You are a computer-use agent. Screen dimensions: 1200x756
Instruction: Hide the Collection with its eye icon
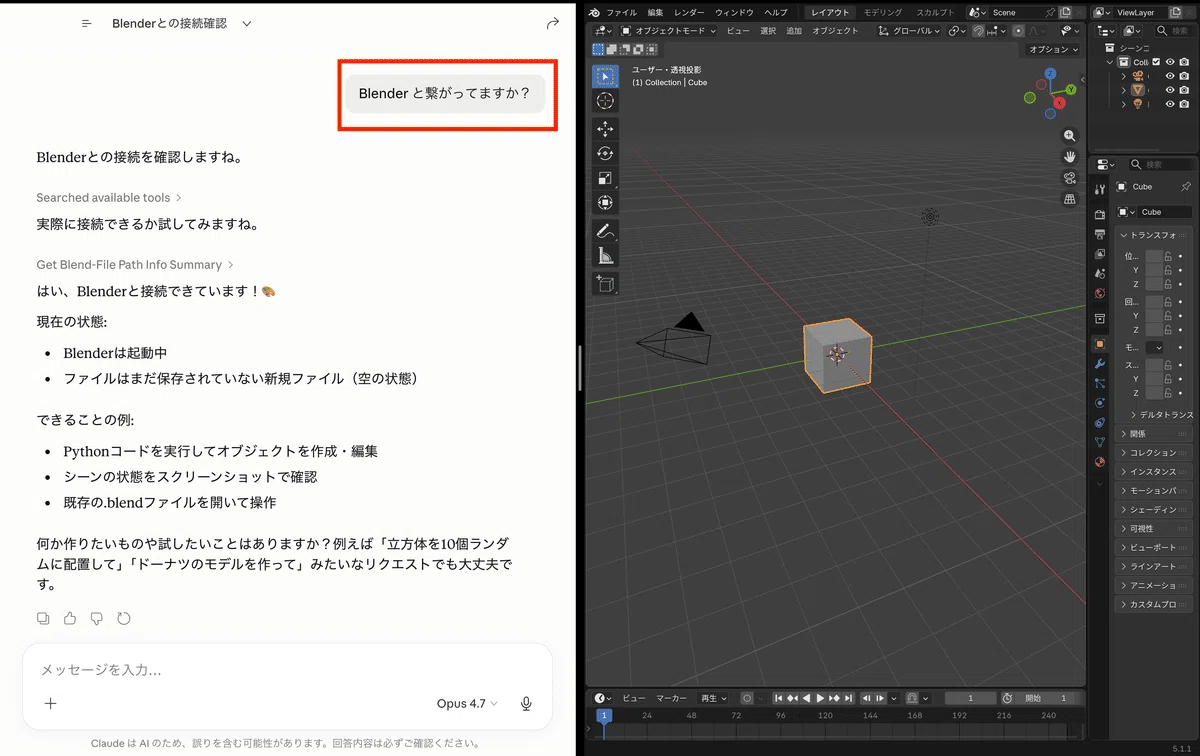tap(1170, 62)
